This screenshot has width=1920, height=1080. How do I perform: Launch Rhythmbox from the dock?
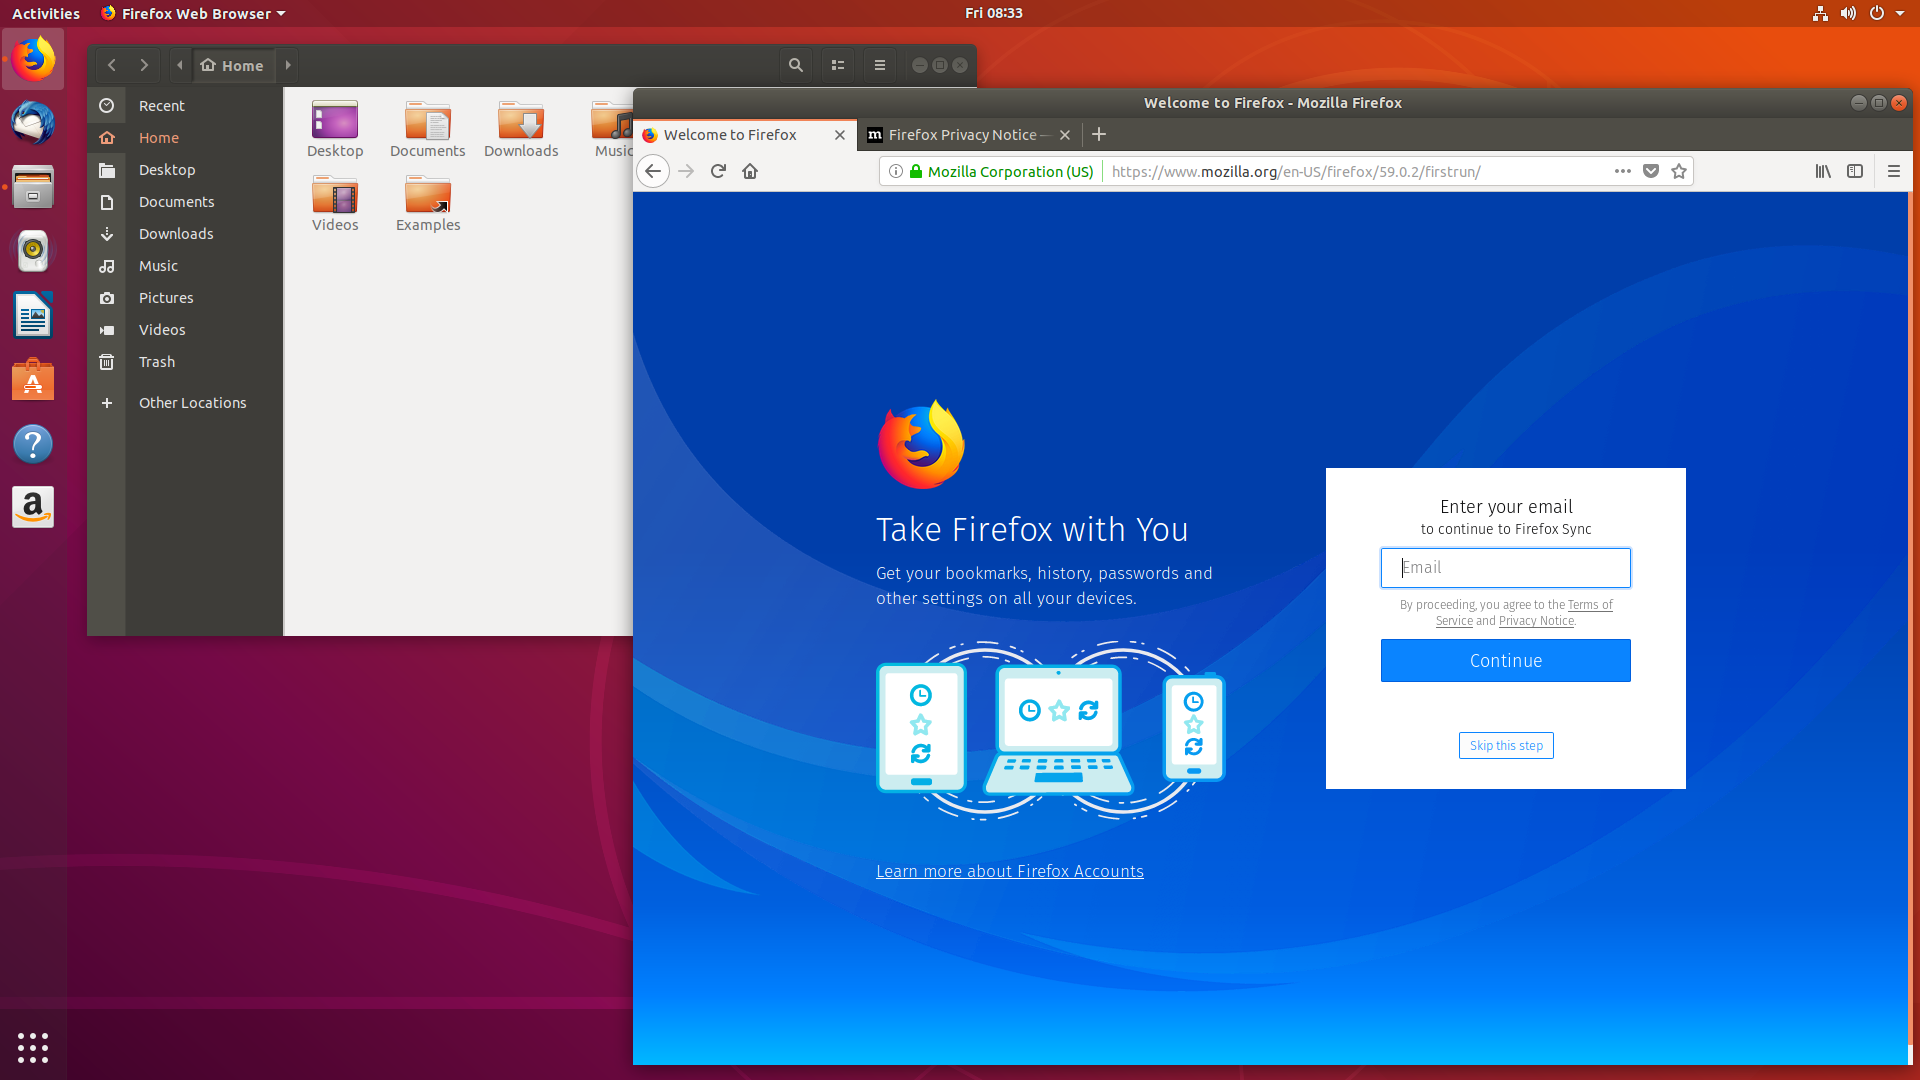coord(33,251)
